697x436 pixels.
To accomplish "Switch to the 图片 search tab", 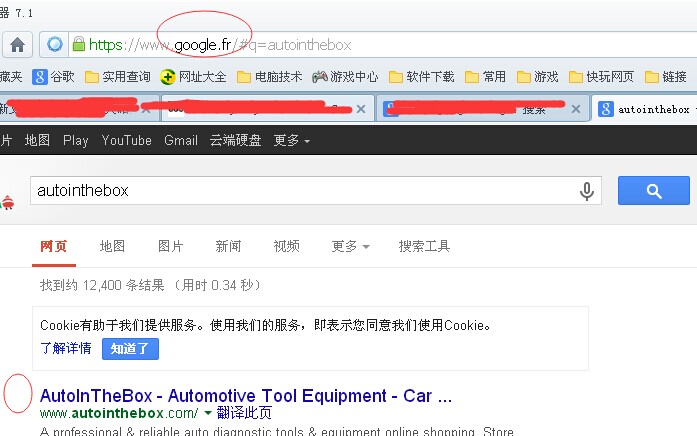I will [170, 246].
